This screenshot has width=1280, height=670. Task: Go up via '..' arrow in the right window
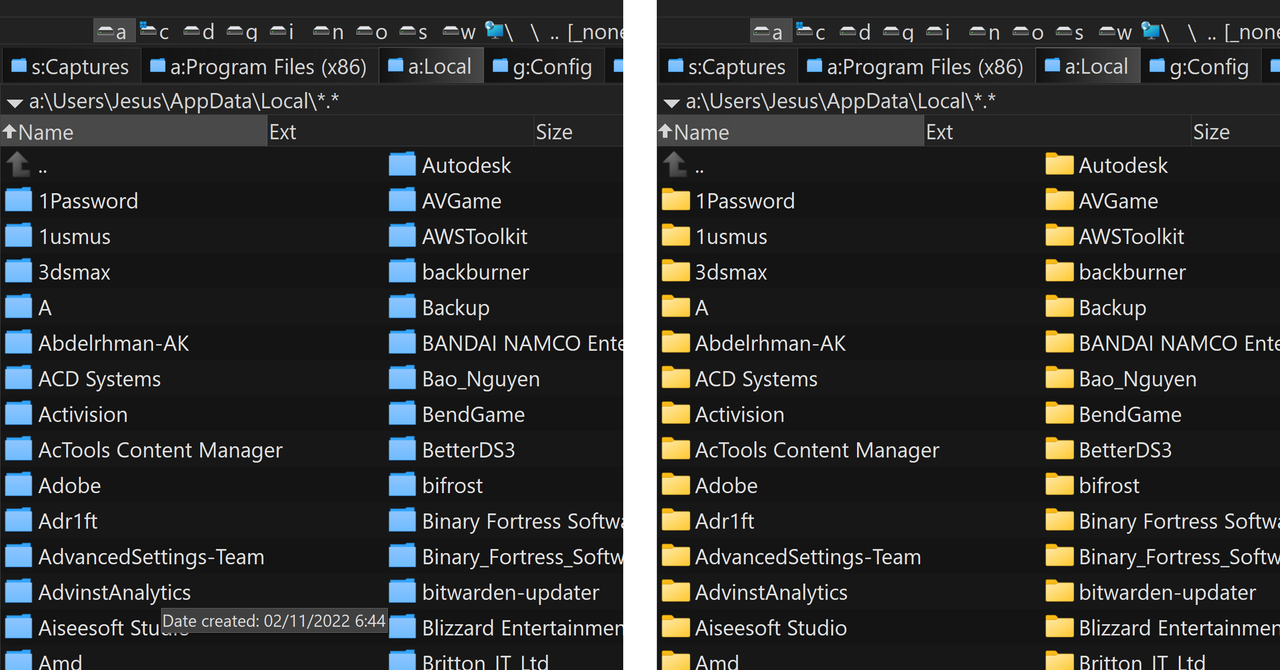click(x=675, y=165)
